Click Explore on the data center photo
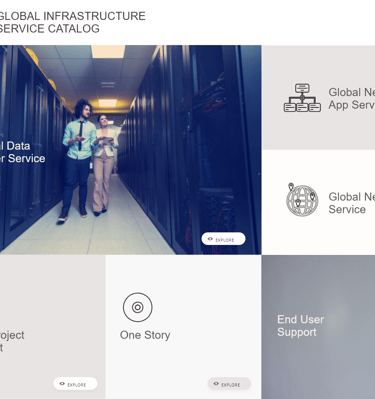Viewport: 375px width, 399px height. pos(223,239)
